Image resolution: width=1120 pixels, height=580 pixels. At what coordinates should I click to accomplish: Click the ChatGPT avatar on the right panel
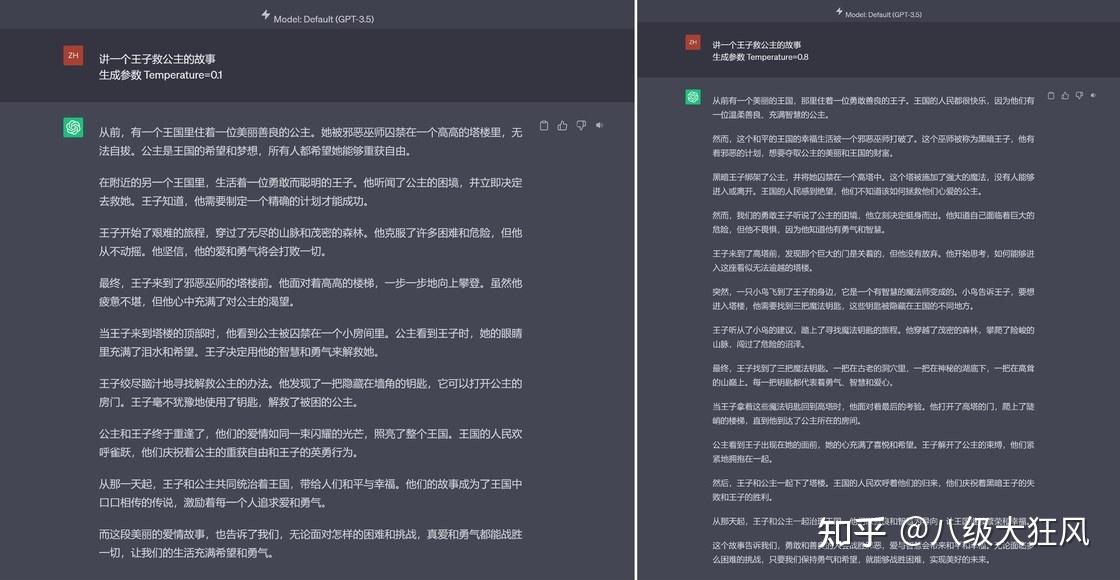[691, 95]
